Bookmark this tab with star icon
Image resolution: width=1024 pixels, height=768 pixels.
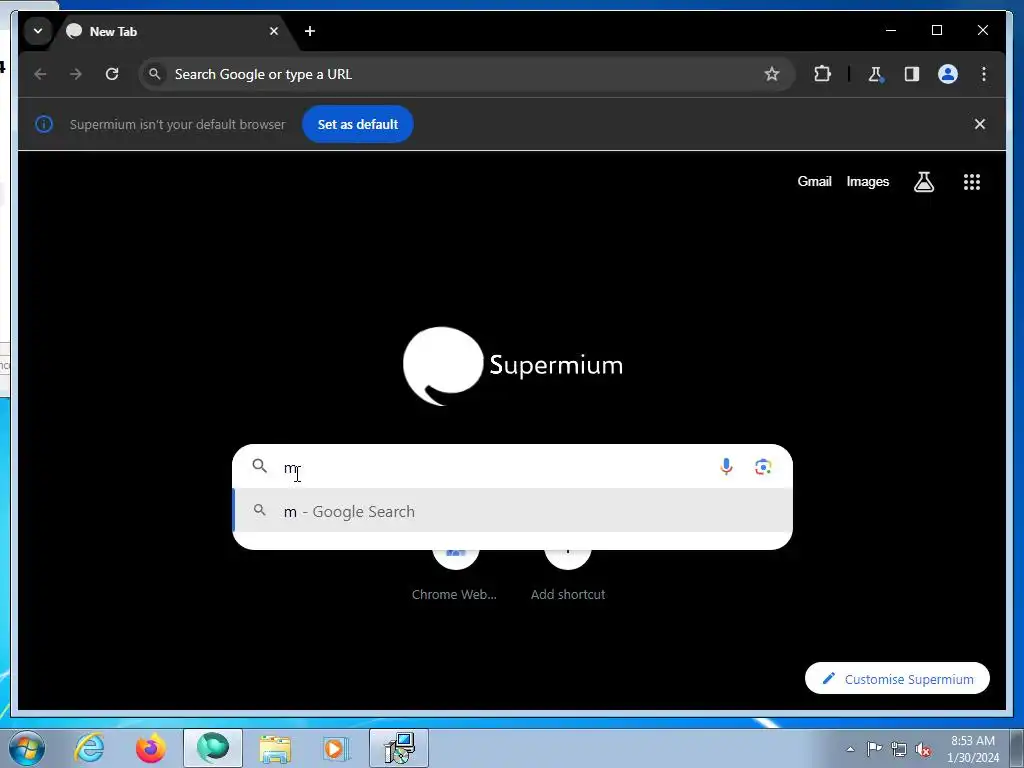point(771,74)
